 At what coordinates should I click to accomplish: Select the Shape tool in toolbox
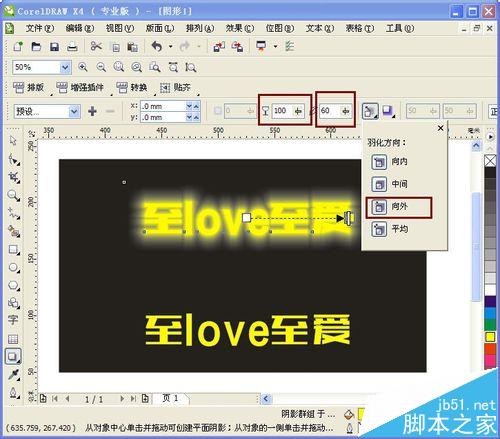[13, 159]
